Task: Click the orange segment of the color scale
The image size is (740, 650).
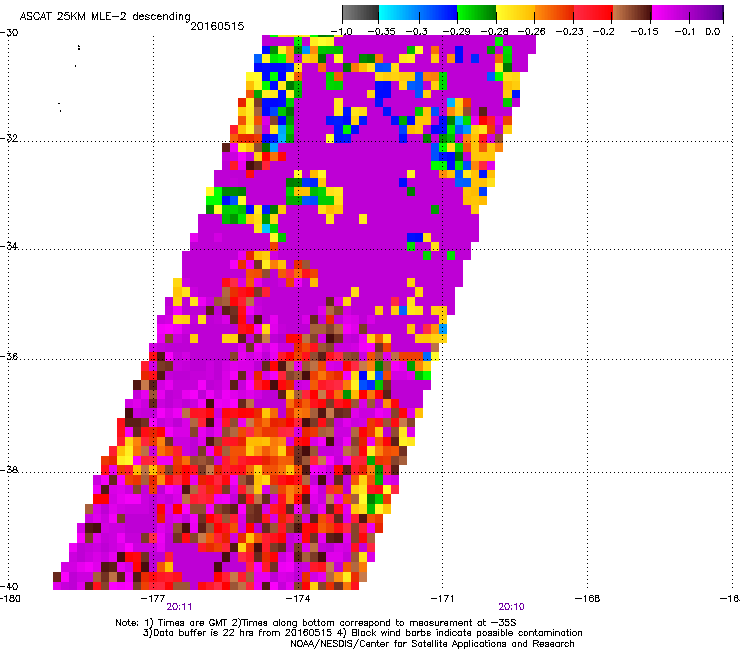Action: [x=554, y=12]
